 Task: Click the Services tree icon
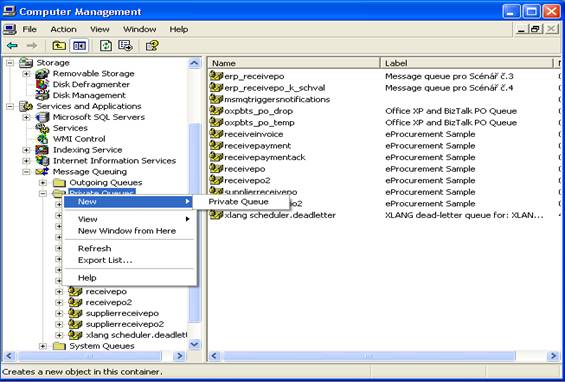[43, 128]
